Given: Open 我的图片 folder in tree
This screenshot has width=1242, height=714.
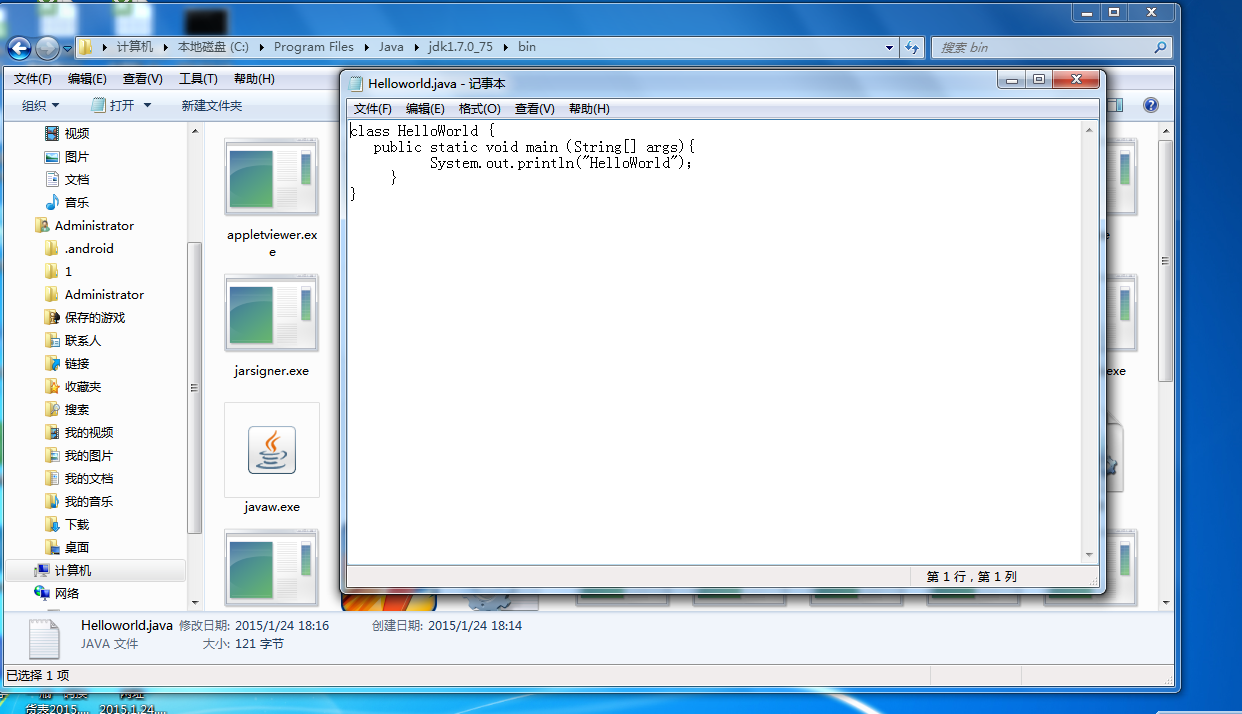Looking at the screenshot, I should pyautogui.click(x=89, y=455).
